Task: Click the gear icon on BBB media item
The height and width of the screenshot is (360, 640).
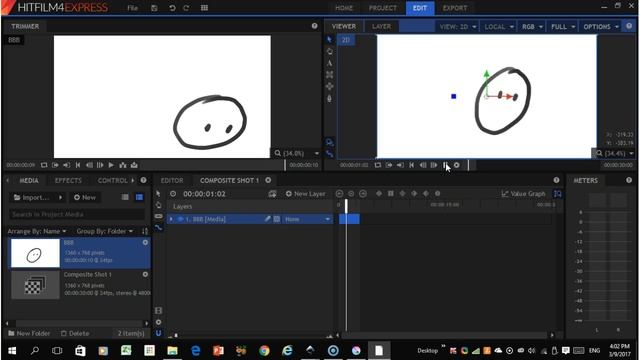Action: click(145, 242)
